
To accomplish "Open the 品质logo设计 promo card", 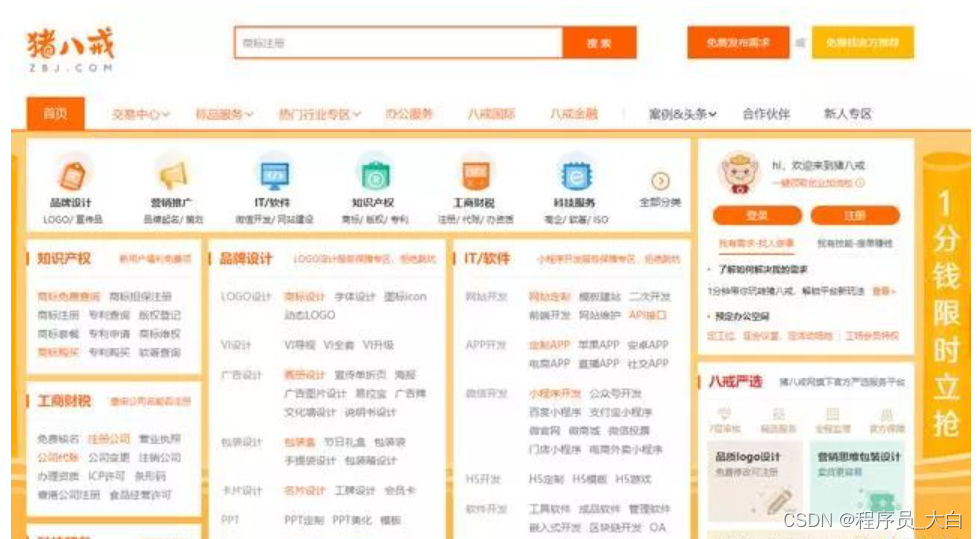I will click(x=755, y=481).
